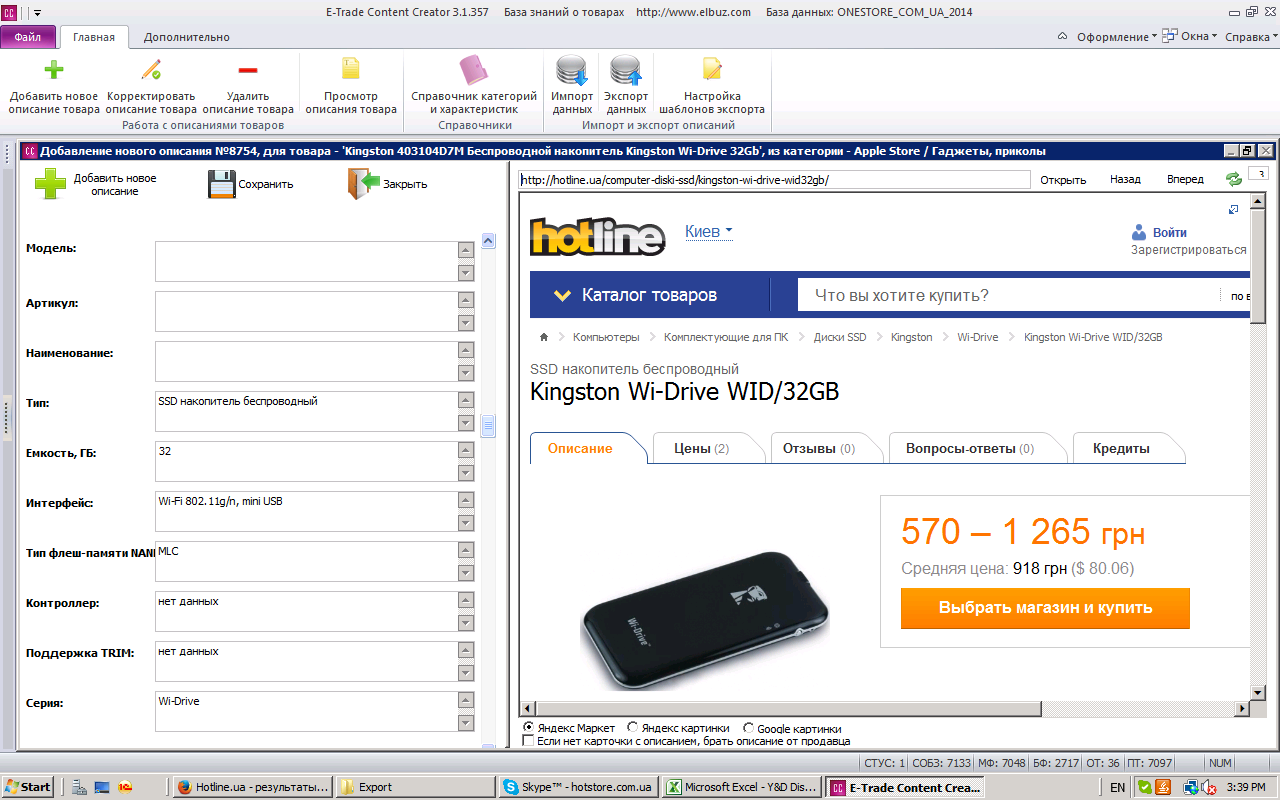The width and height of the screenshot is (1280, 800).
Task: Open the export templates settings icon
Action: pos(712,69)
